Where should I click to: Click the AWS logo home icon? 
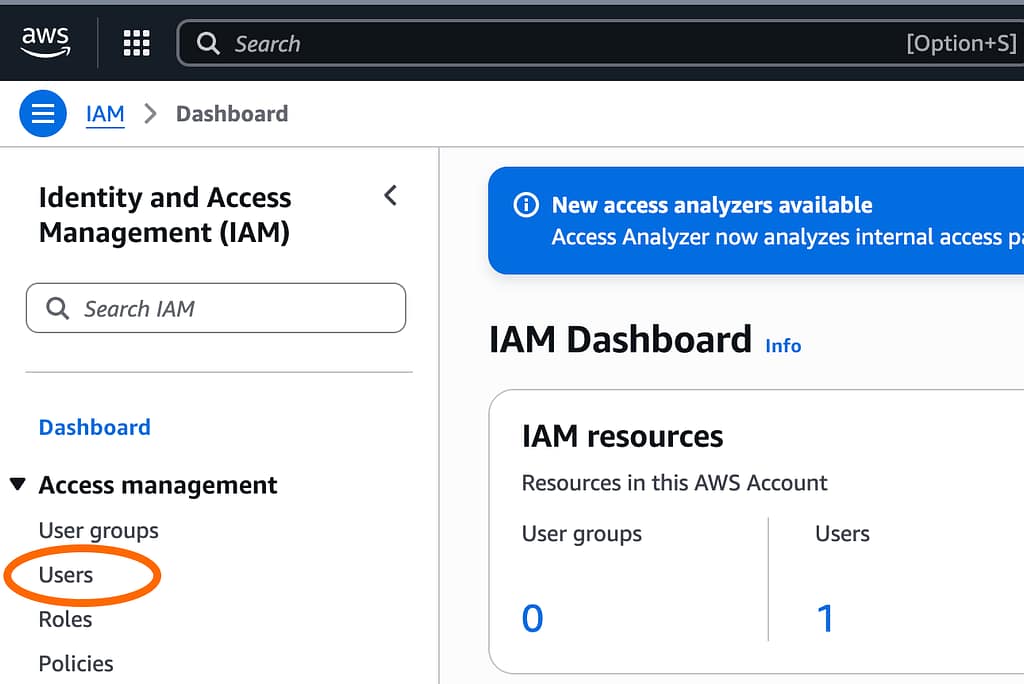[x=46, y=42]
